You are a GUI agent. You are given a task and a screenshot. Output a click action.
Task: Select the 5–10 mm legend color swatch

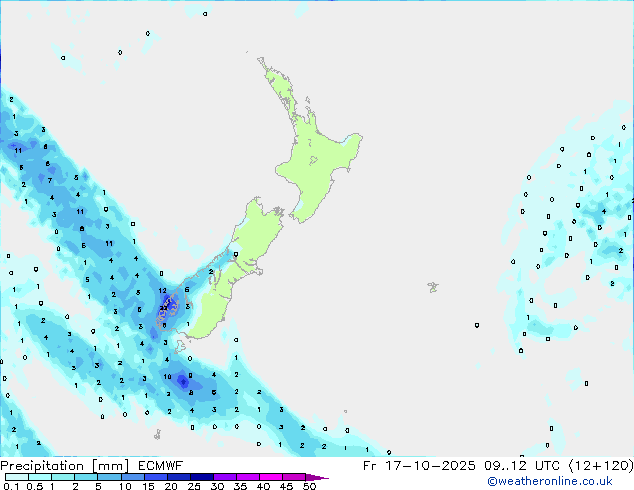109,477
